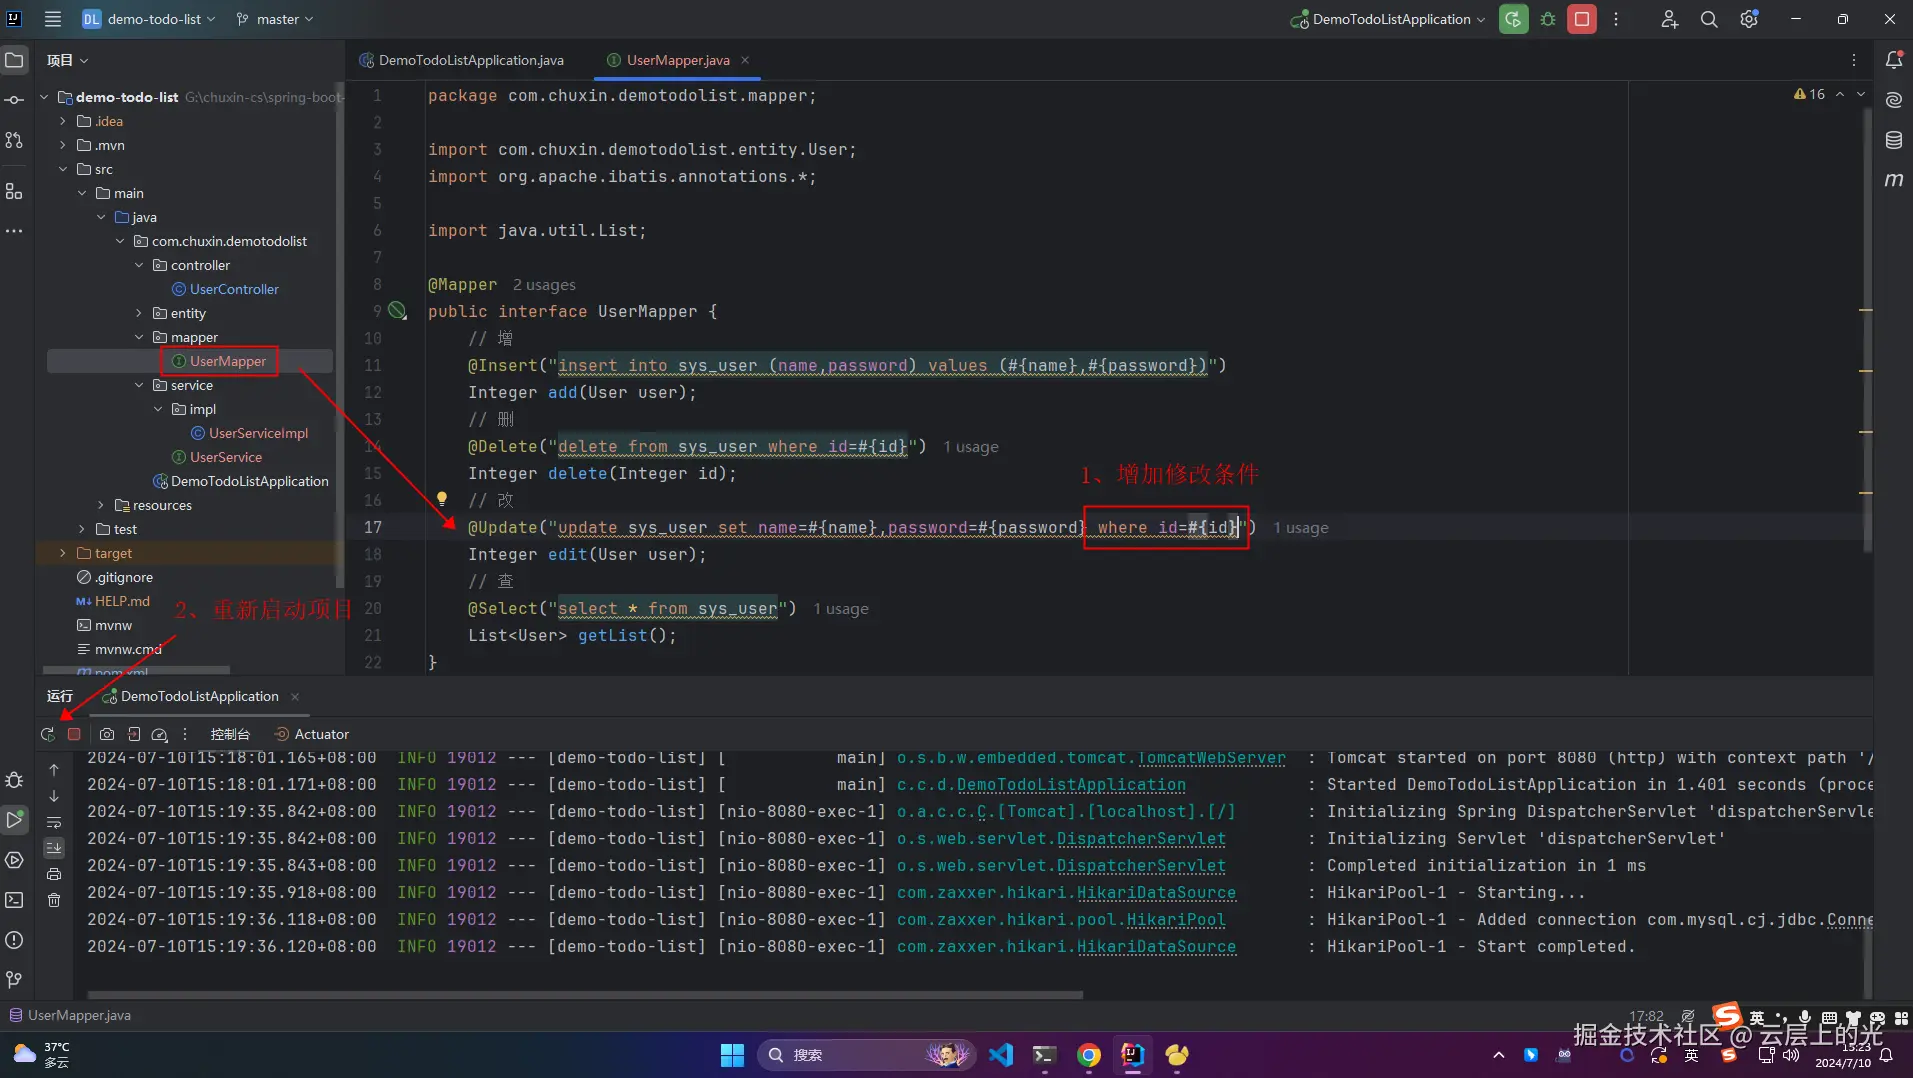
Task: Clear console output with the trash icon
Action: [x=54, y=900]
